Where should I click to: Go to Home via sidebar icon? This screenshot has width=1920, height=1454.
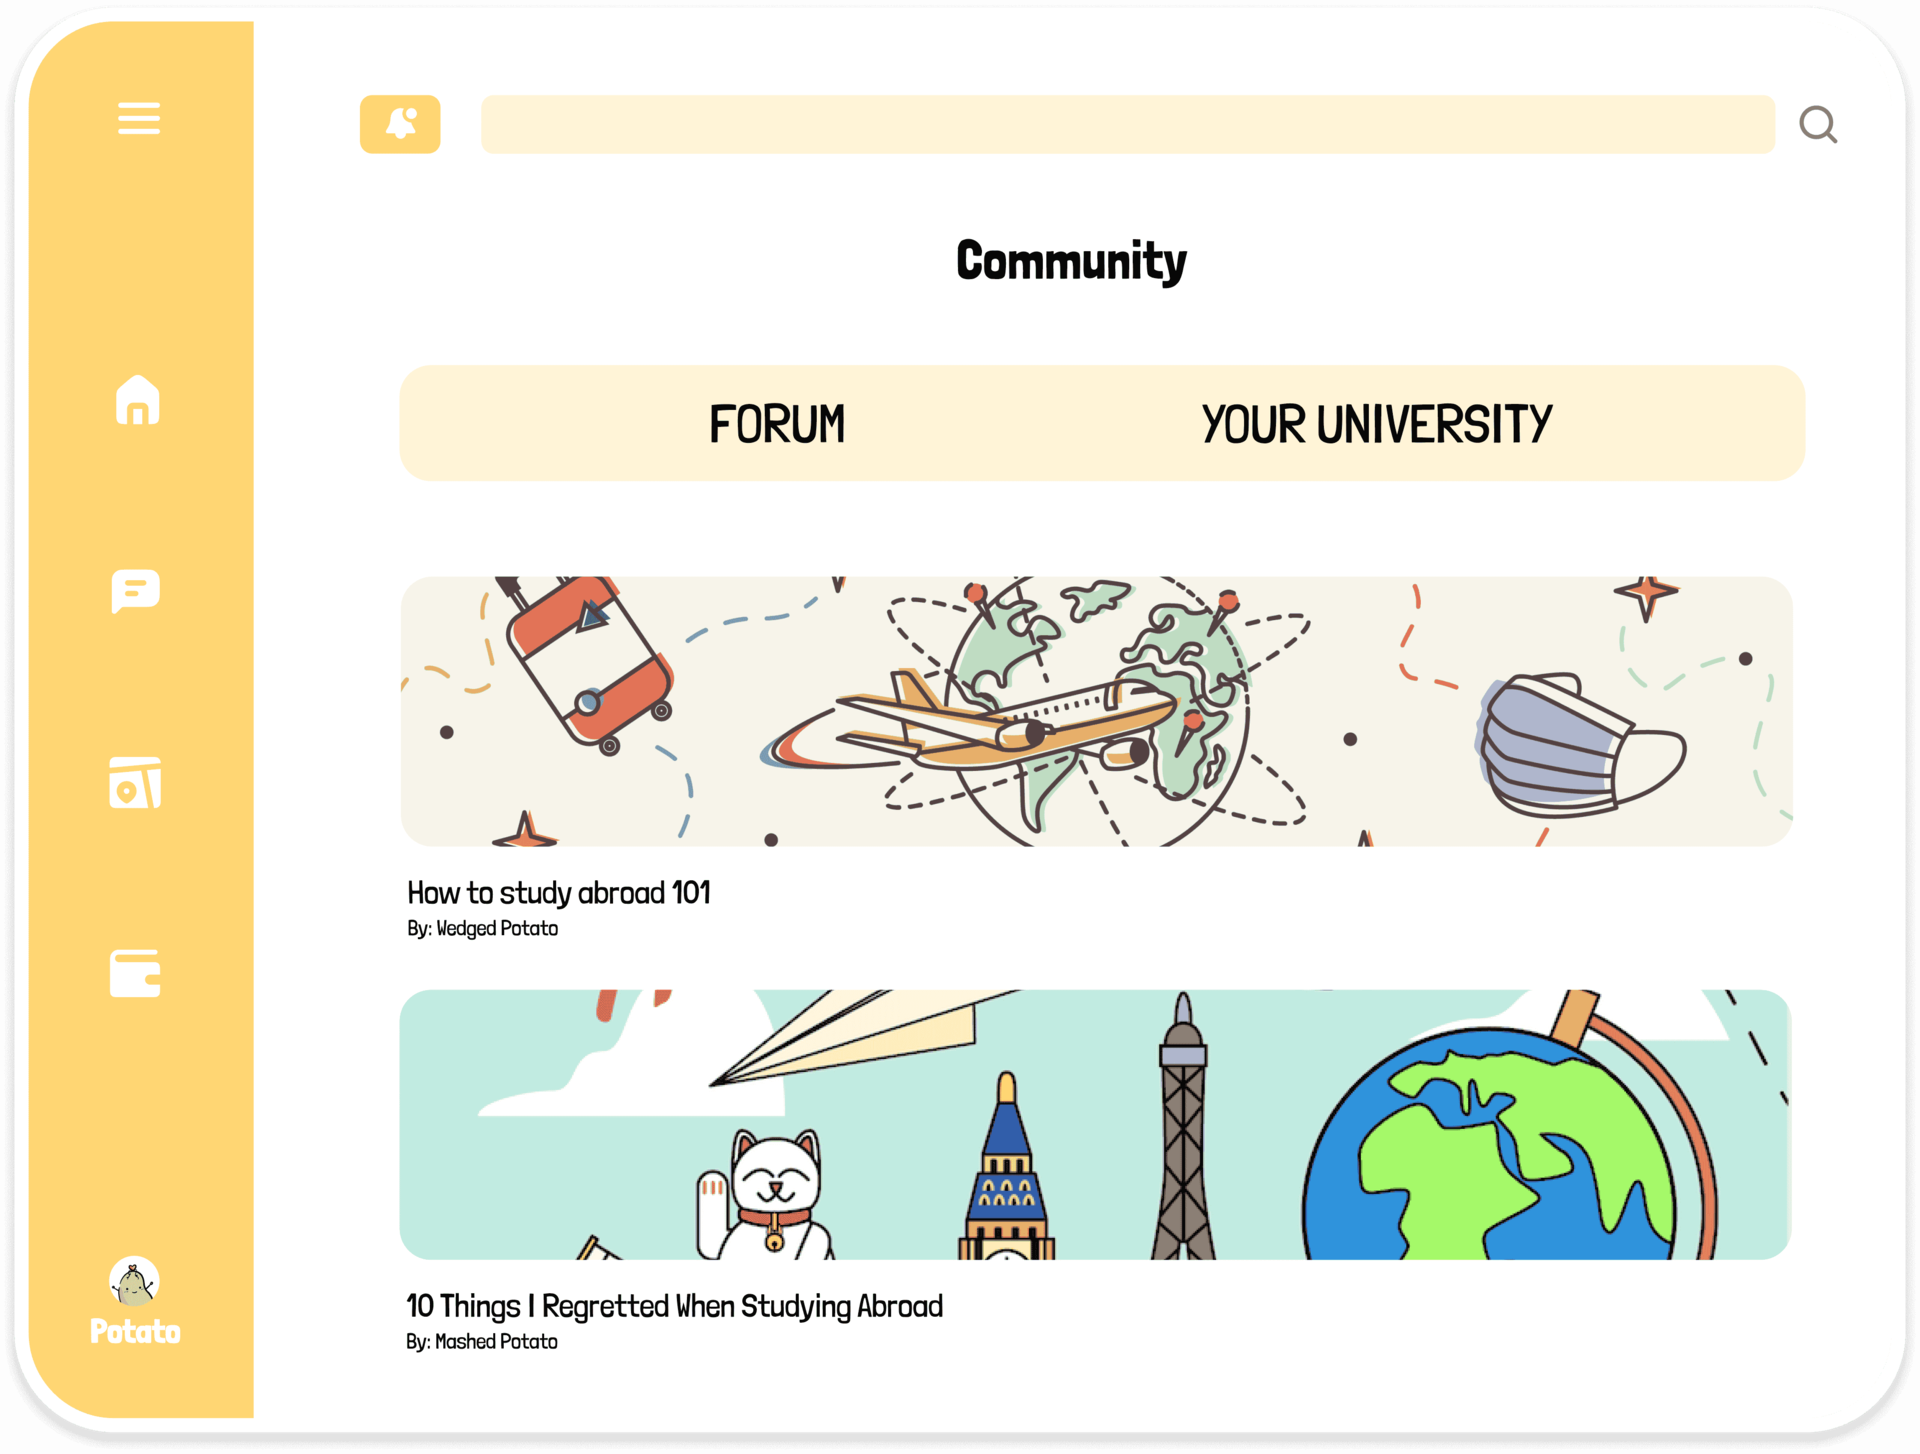138,399
